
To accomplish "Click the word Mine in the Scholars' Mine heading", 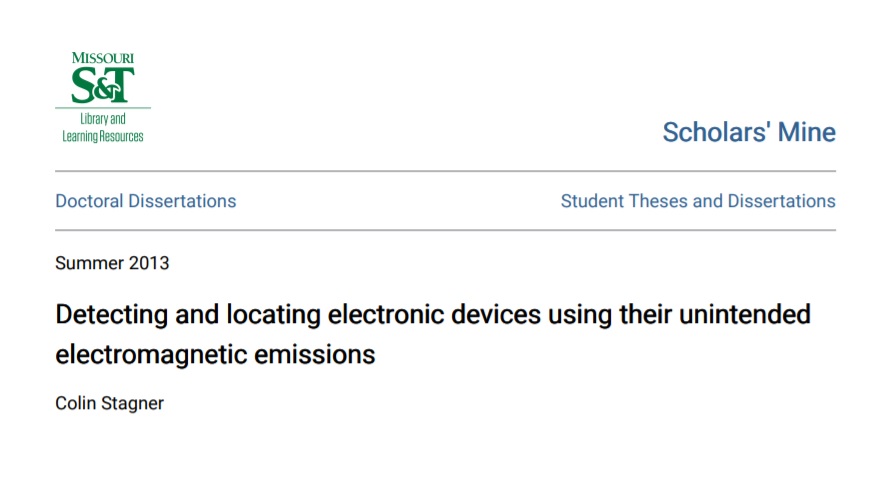I will click(x=806, y=132).
